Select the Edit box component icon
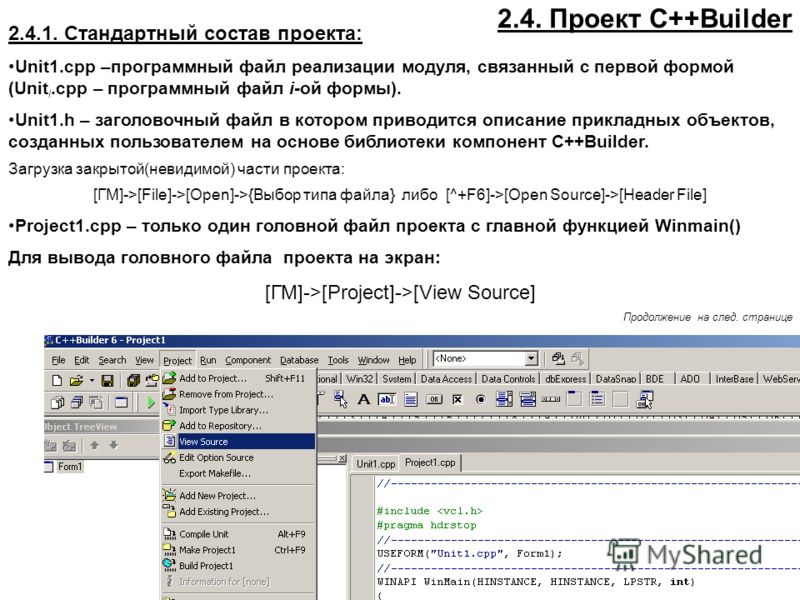 (387, 399)
